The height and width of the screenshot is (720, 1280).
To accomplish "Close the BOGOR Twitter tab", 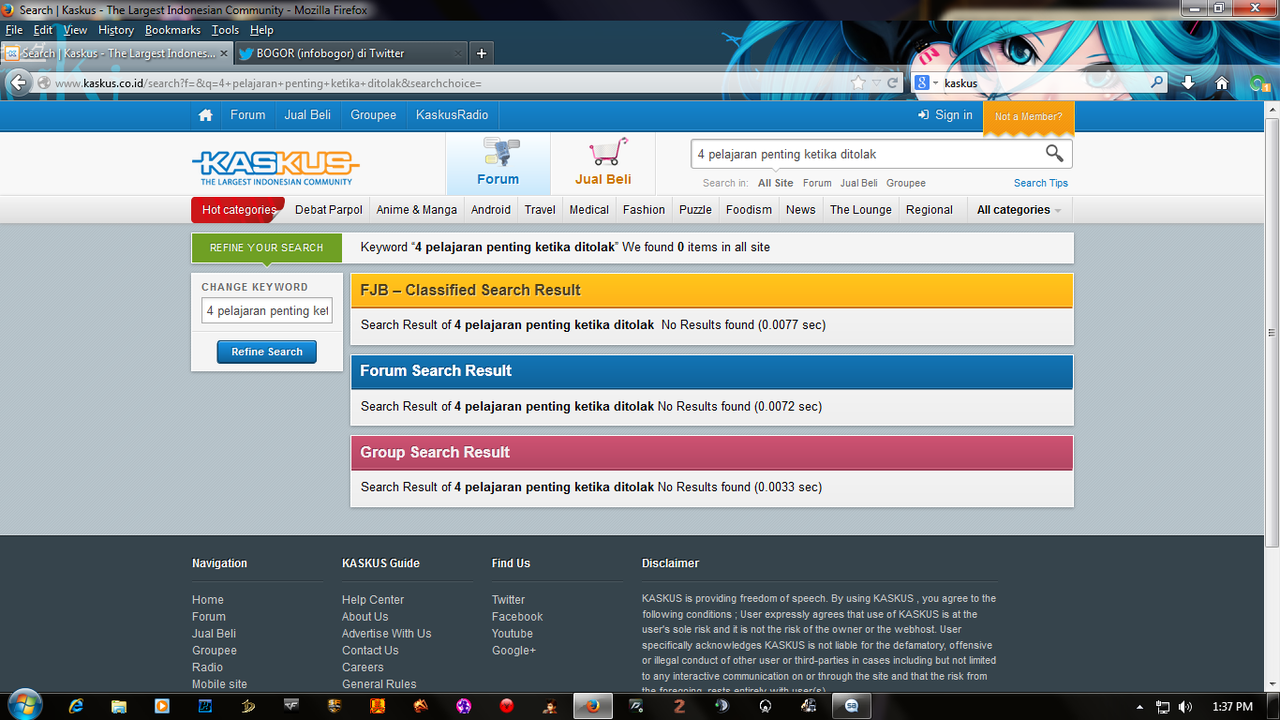I will [457, 53].
